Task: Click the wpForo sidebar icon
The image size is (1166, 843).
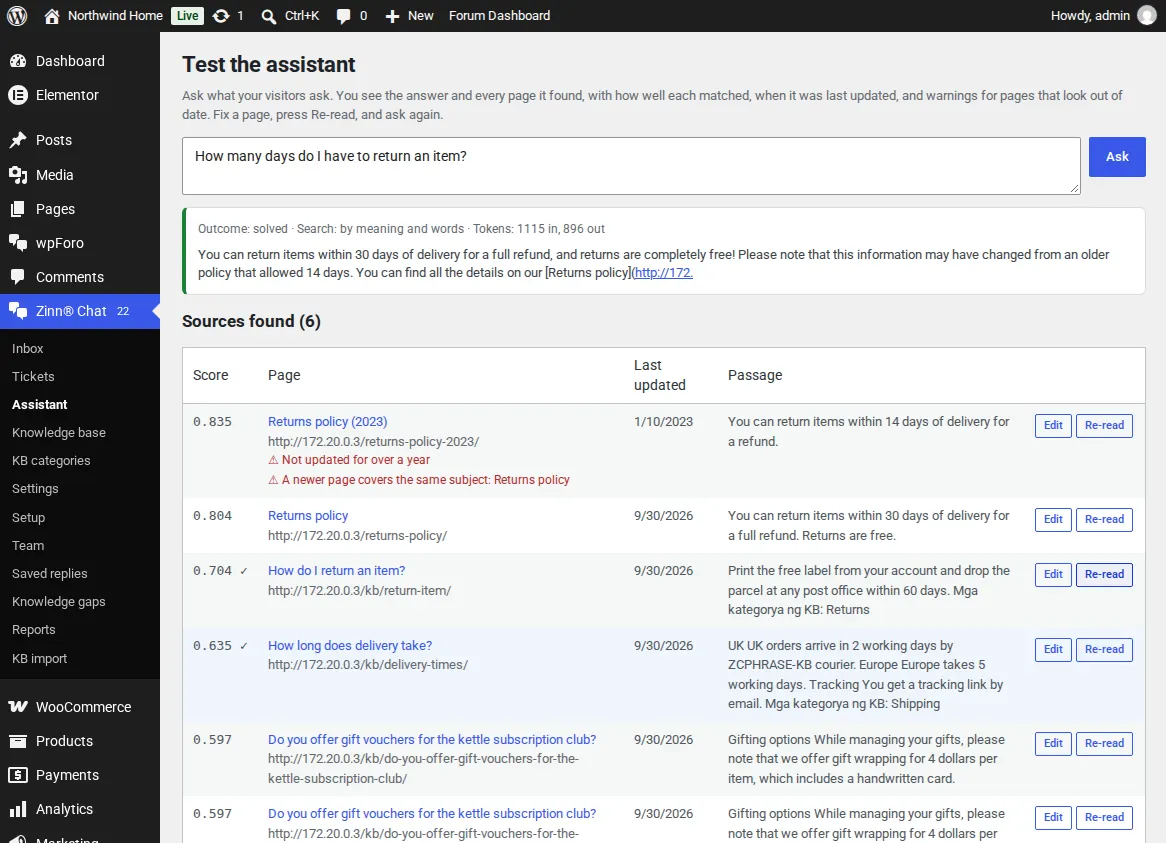Action: pos(18,243)
